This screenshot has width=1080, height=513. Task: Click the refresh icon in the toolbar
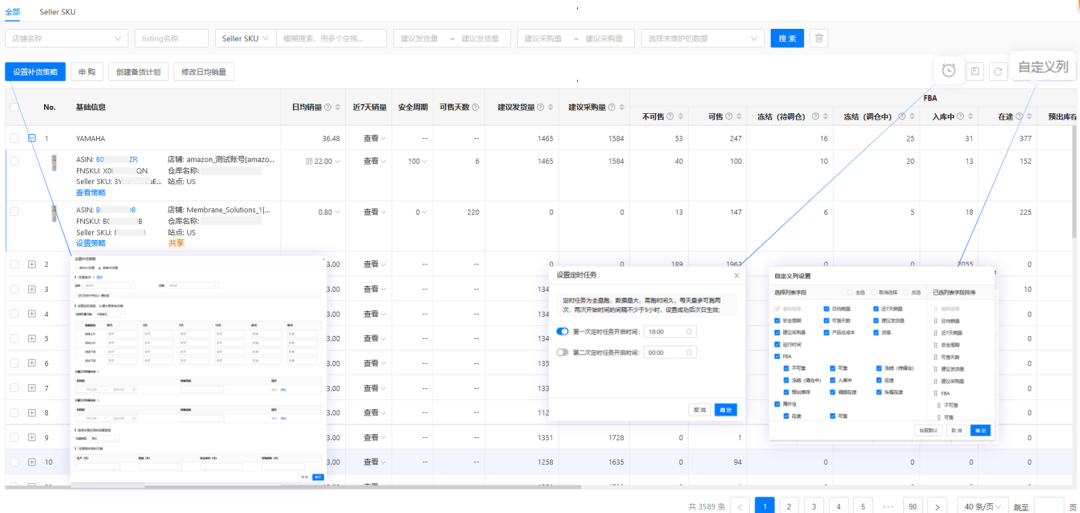(997, 71)
